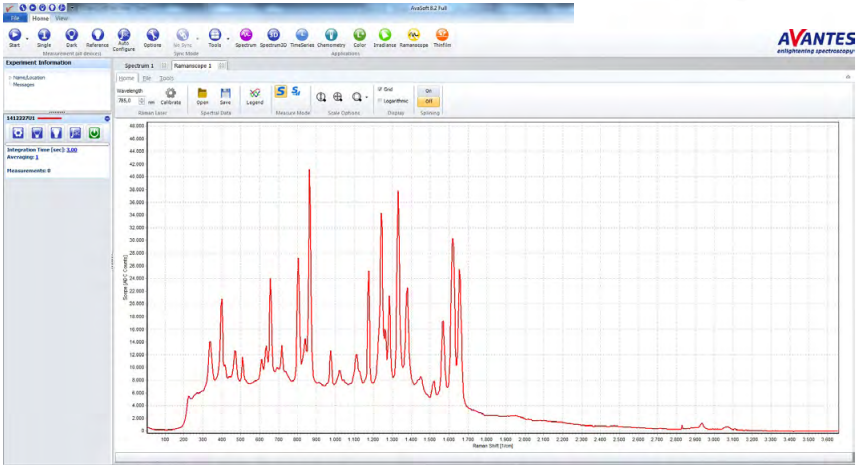Save a Dark measurement
This screenshot has width=867, height=467.
click(72, 38)
